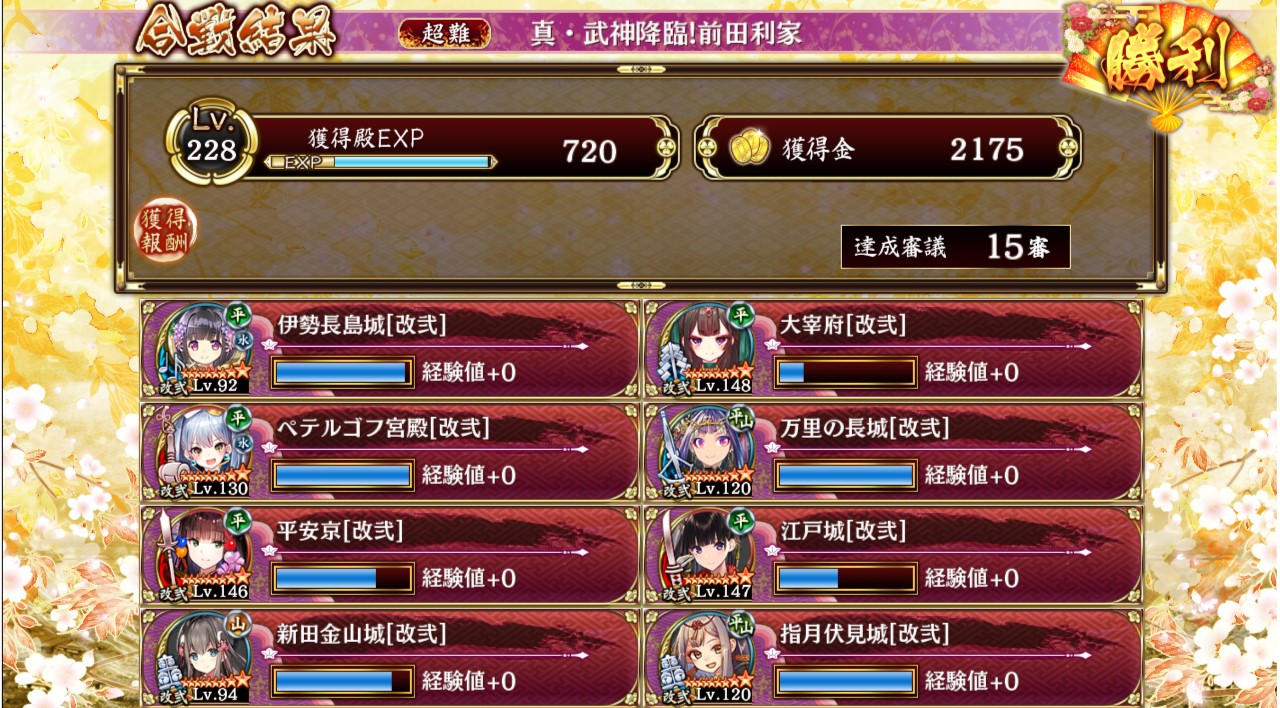Click the 平 terrain icon on 江戸城 portrait
Image resolution: width=1280 pixels, height=708 pixels.
pyautogui.click(x=740, y=520)
